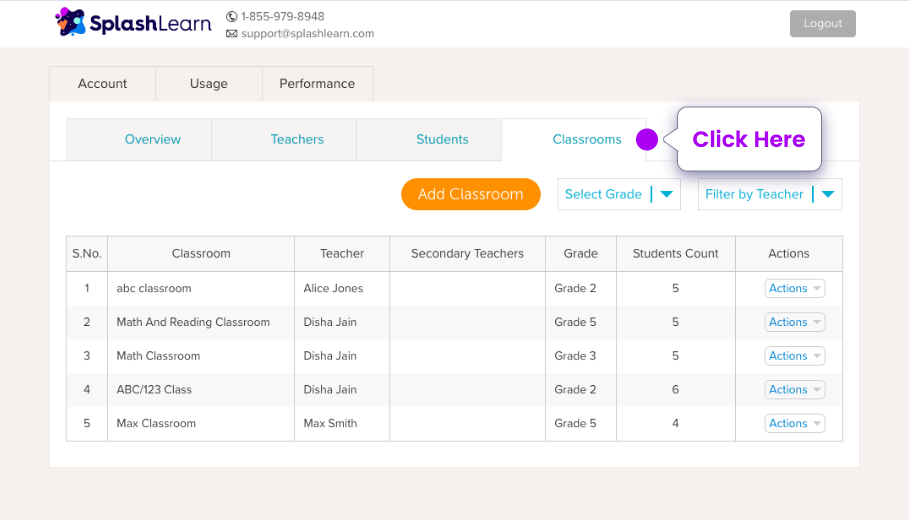Go to the Performance tab
The height and width of the screenshot is (520, 909).
pos(317,83)
